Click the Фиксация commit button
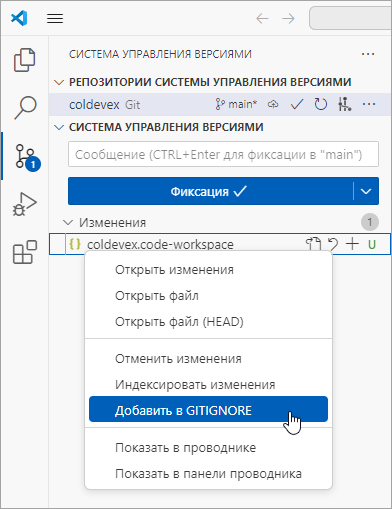392x509 pixels. pyautogui.click(x=210, y=191)
